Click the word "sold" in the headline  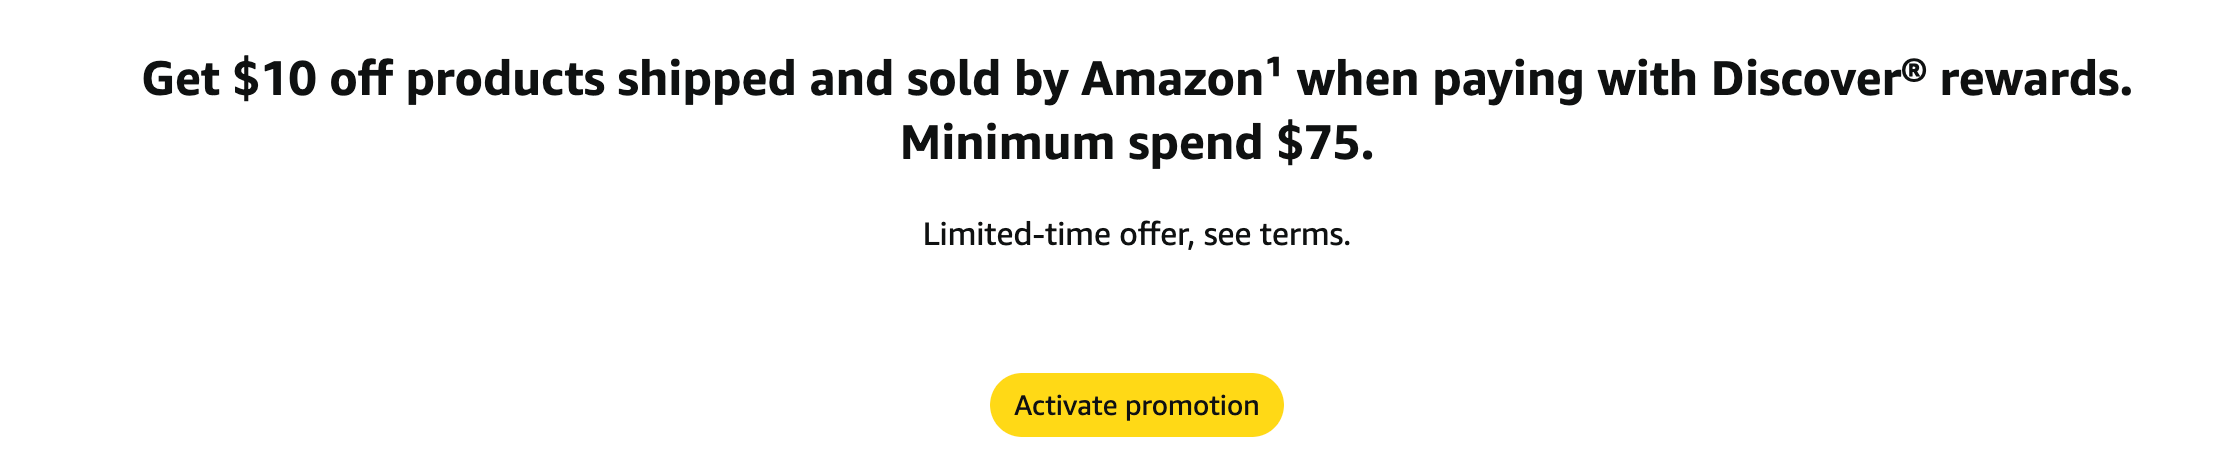[953, 79]
